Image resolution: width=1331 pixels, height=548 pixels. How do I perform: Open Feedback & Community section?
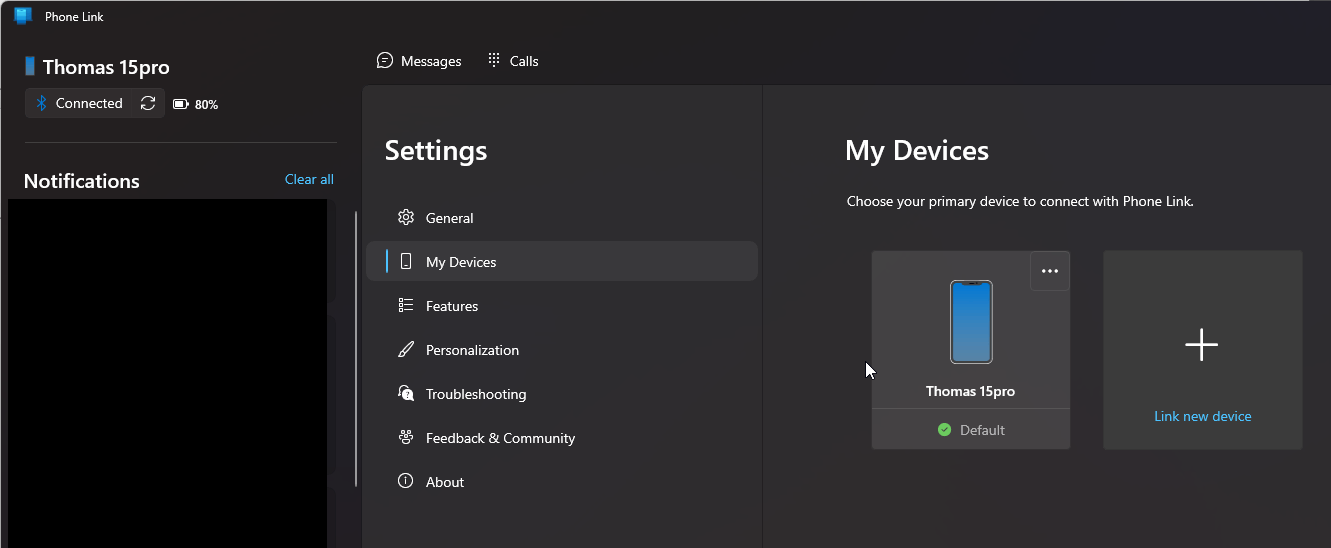click(562, 438)
